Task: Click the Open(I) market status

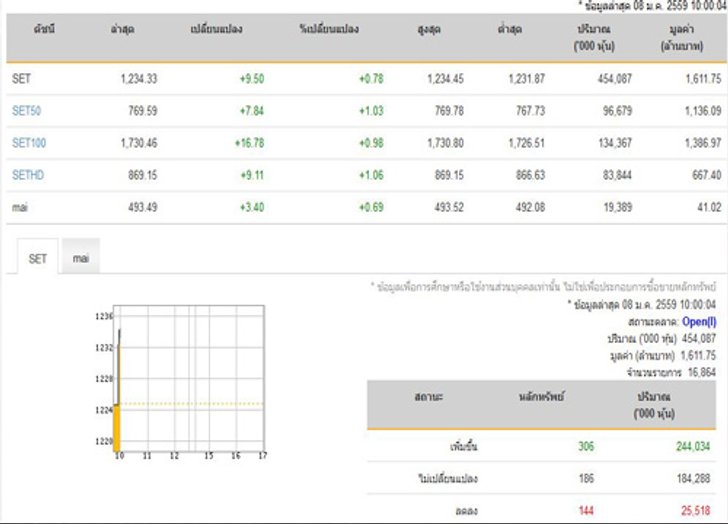Action: pos(699,322)
